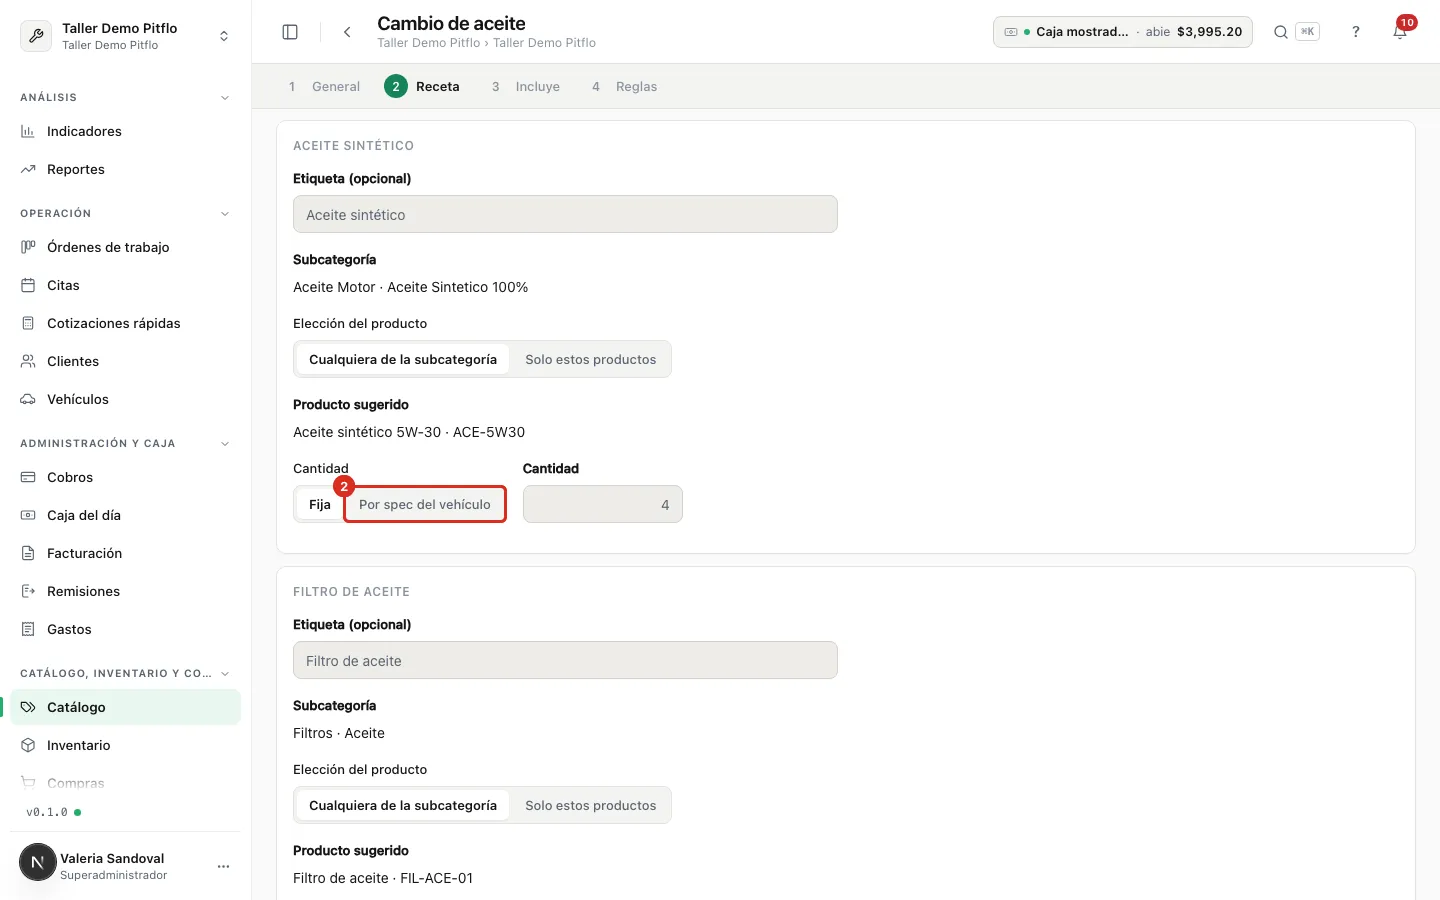Collapse the Análisis sidebar section

225,98
